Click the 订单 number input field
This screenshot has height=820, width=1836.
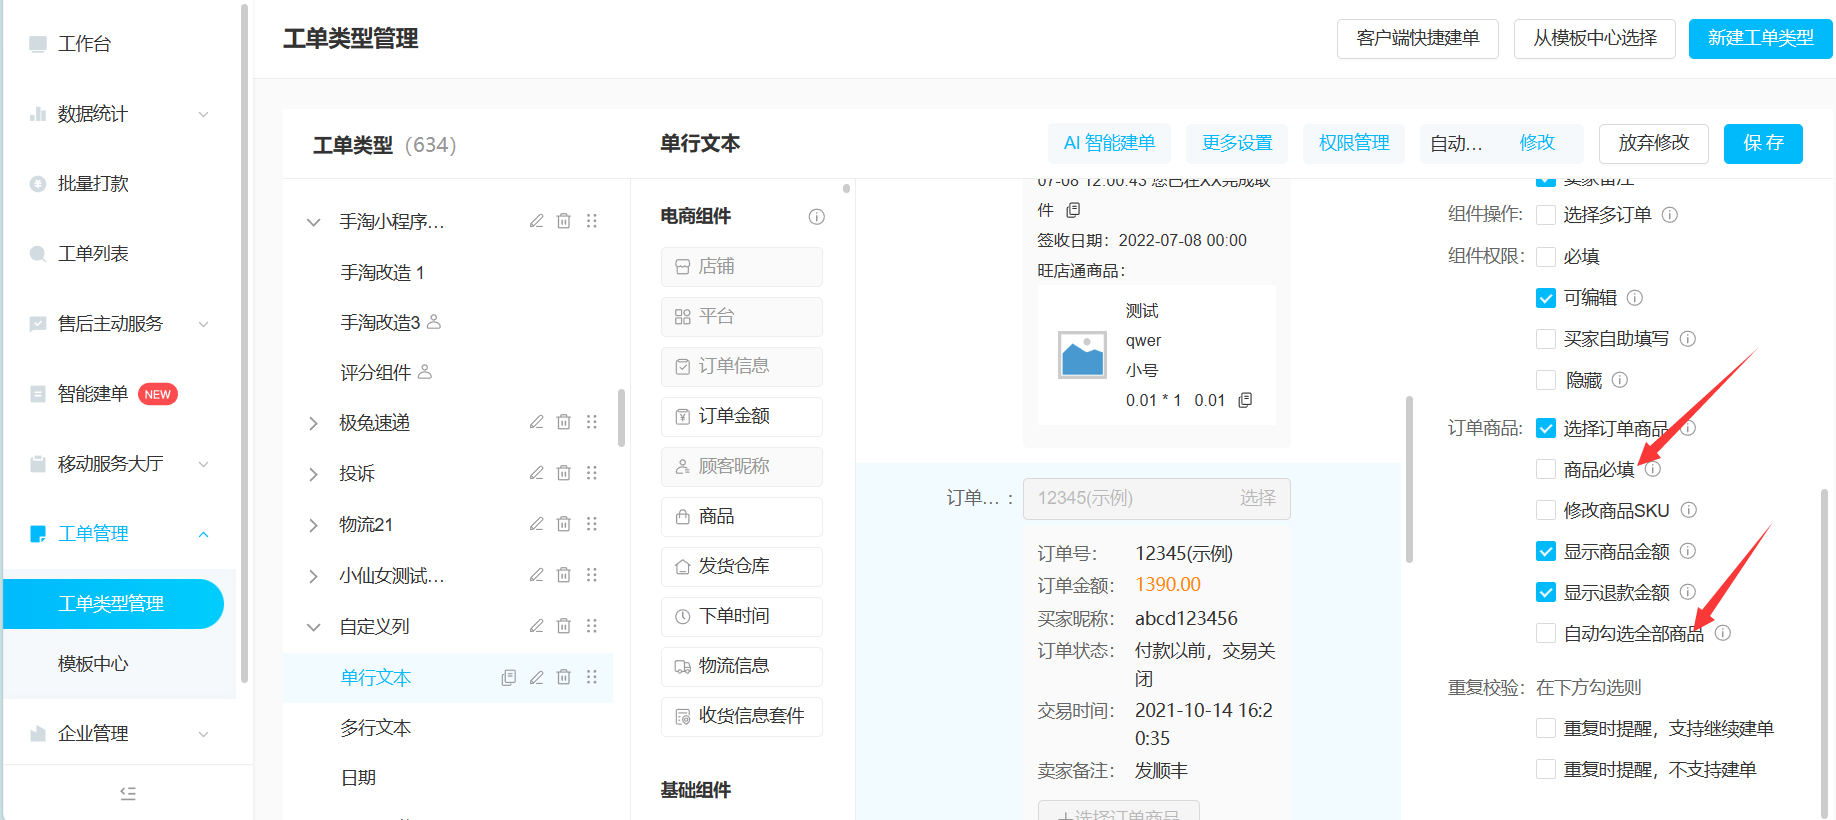pyautogui.click(x=1157, y=498)
